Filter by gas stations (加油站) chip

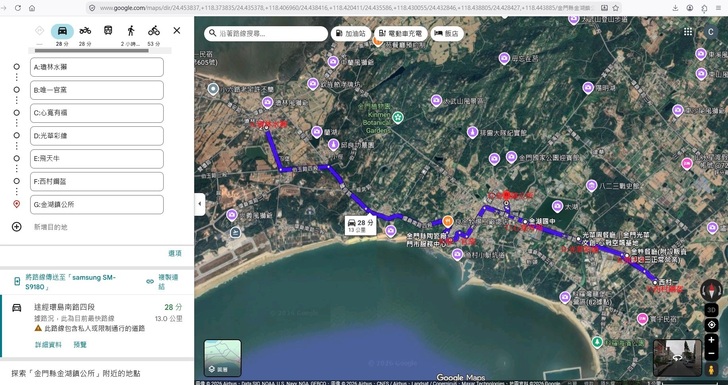[x=351, y=33]
